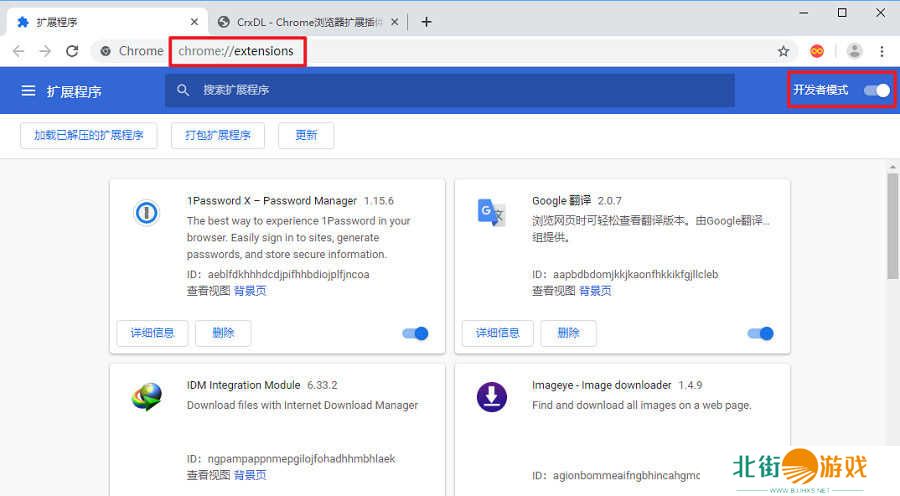The width and height of the screenshot is (900, 496).
Task: Disable the 1Password X extension toggle
Action: (x=415, y=333)
